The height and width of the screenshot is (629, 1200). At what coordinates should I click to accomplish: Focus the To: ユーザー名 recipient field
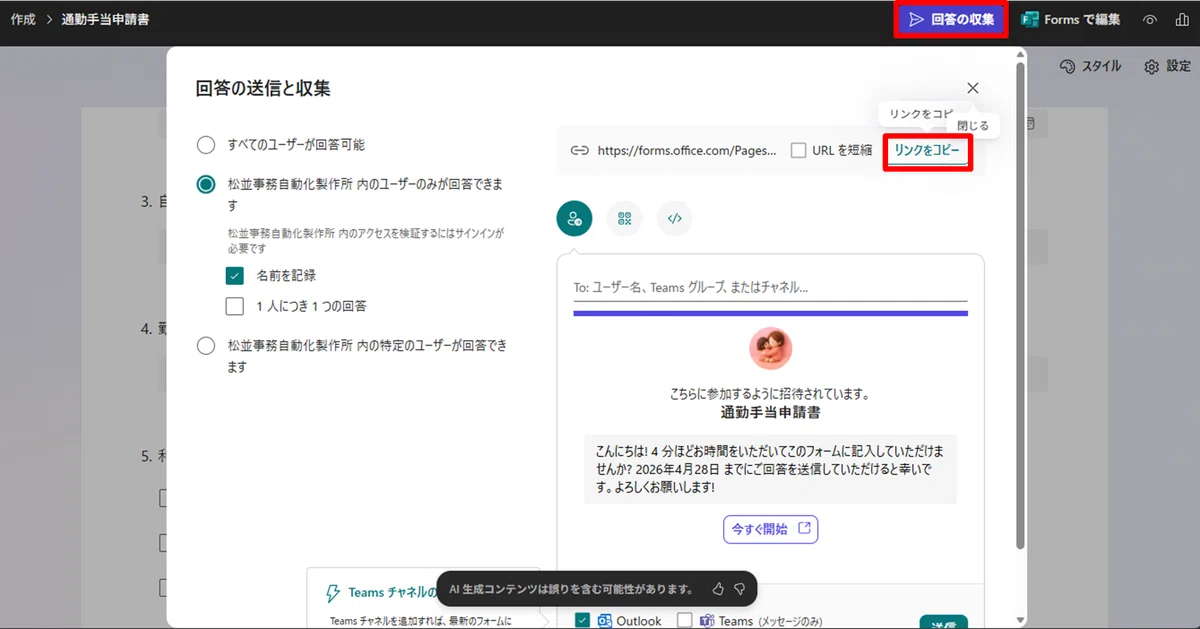pyautogui.click(x=770, y=287)
